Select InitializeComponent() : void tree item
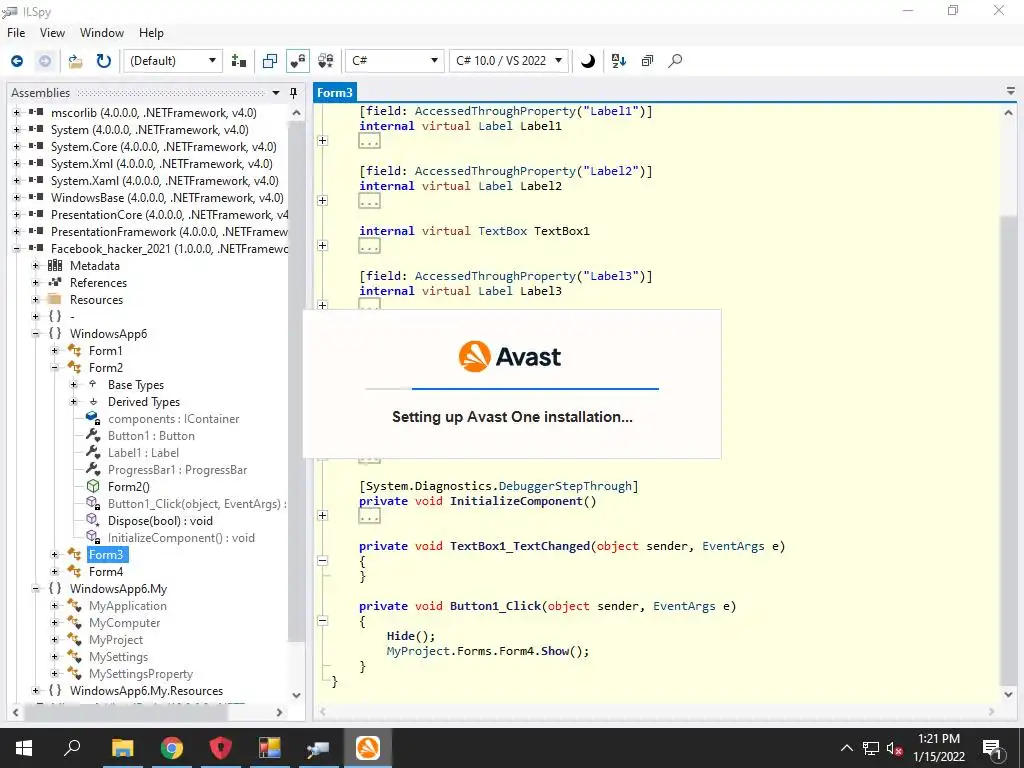 pos(181,537)
